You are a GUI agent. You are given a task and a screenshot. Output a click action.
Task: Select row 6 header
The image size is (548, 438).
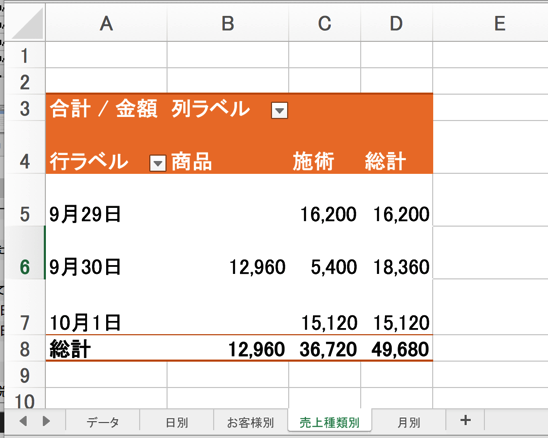[24, 253]
